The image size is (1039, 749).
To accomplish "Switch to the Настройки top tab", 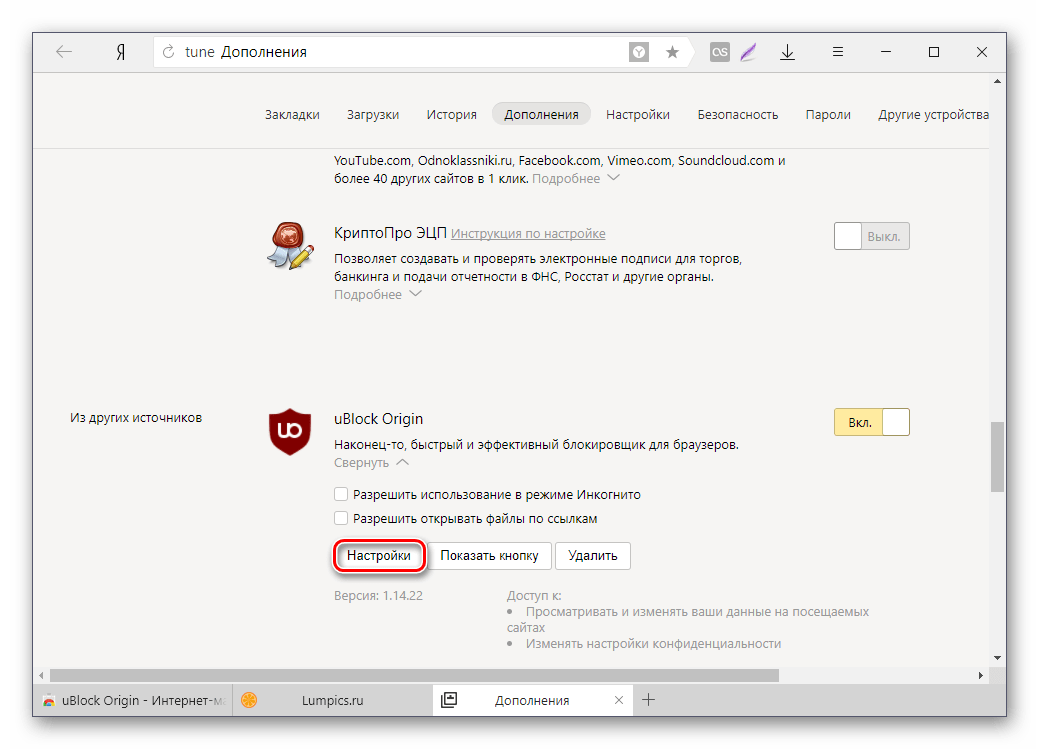I will point(637,114).
